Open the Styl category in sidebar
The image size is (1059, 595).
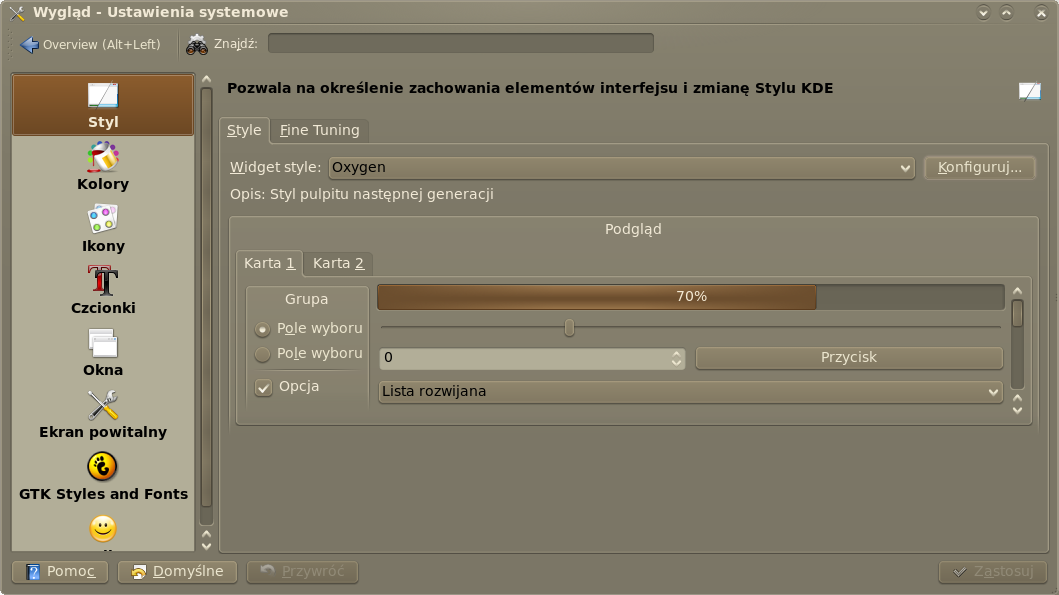pyautogui.click(x=103, y=105)
